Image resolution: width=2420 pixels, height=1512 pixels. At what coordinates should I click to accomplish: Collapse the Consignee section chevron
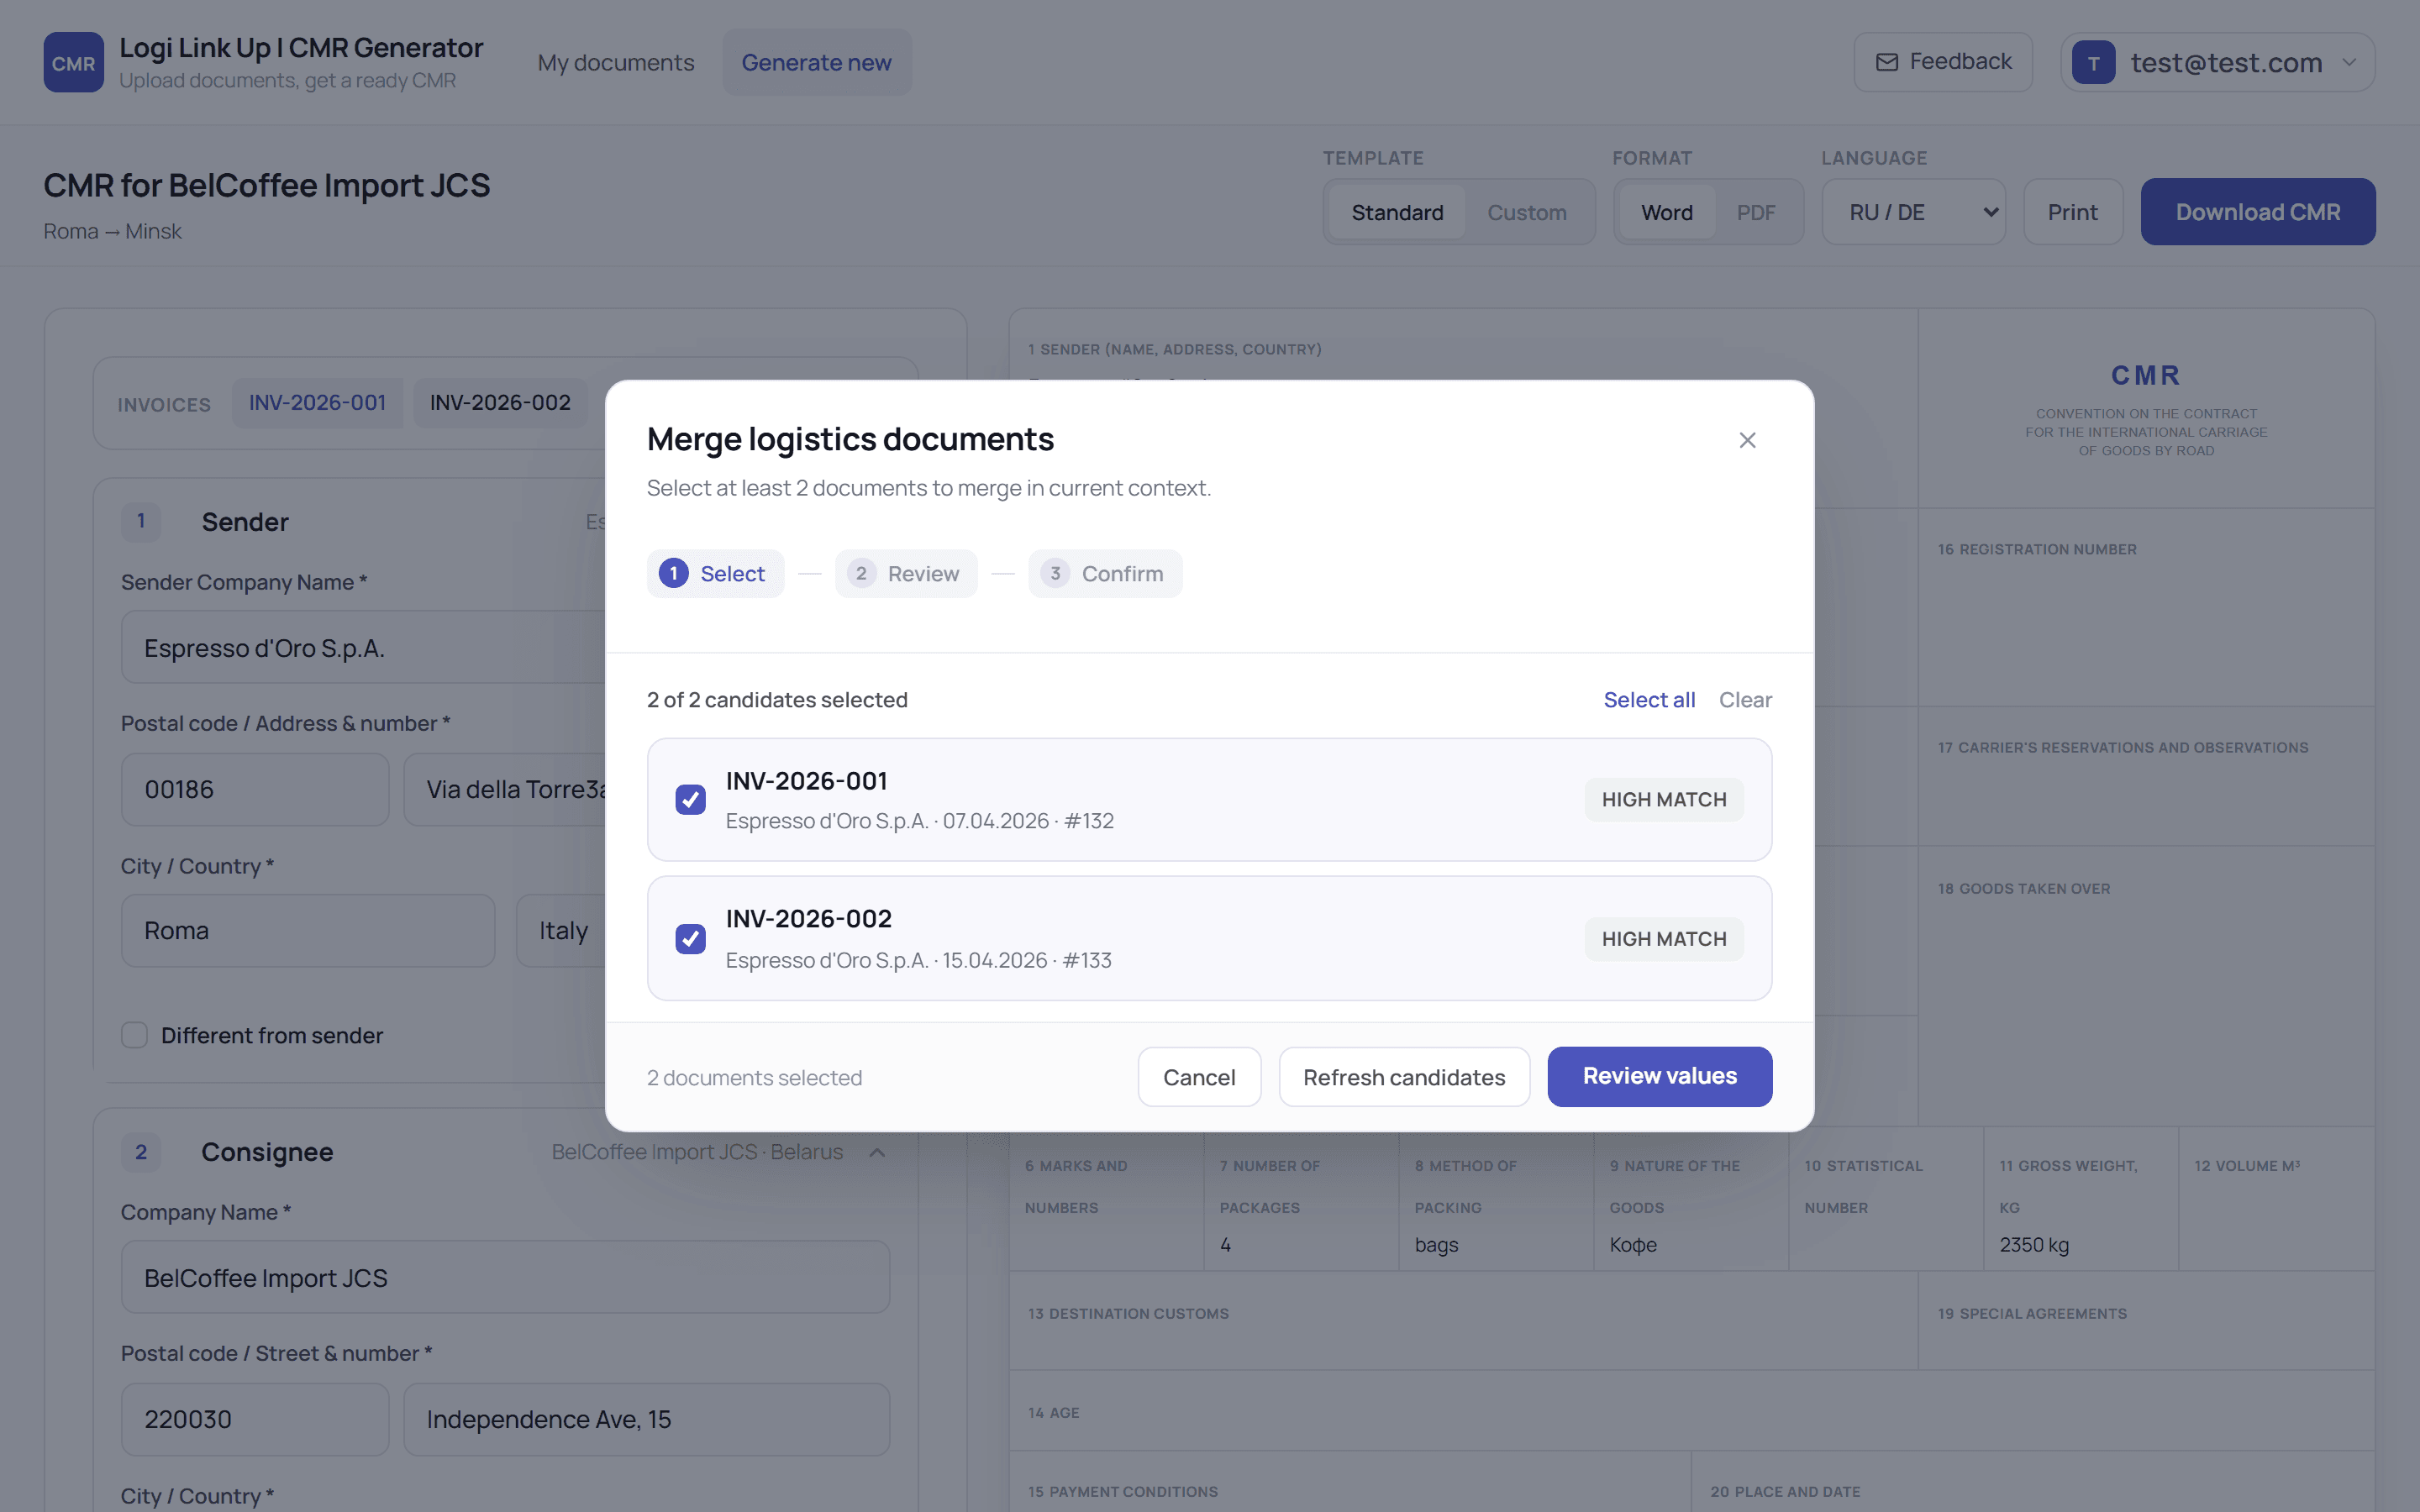click(877, 1152)
